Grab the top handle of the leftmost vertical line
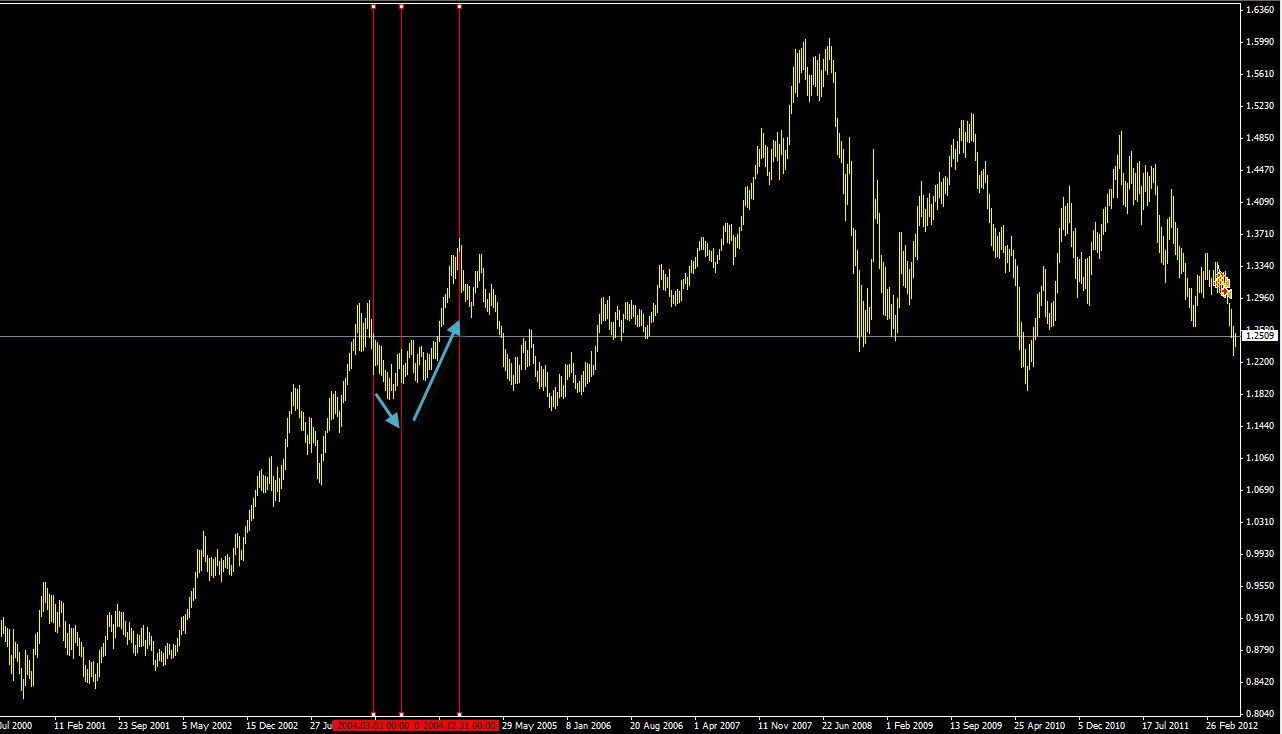 pyautogui.click(x=373, y=7)
